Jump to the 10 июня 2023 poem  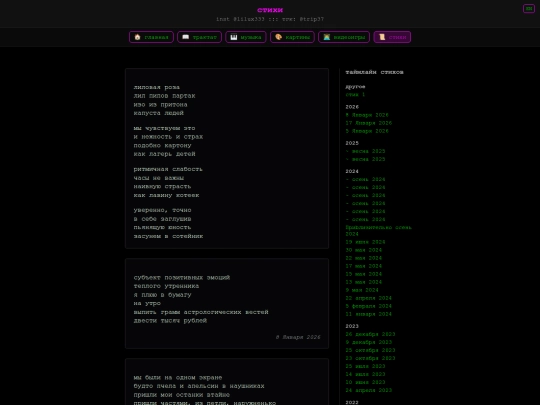365,382
